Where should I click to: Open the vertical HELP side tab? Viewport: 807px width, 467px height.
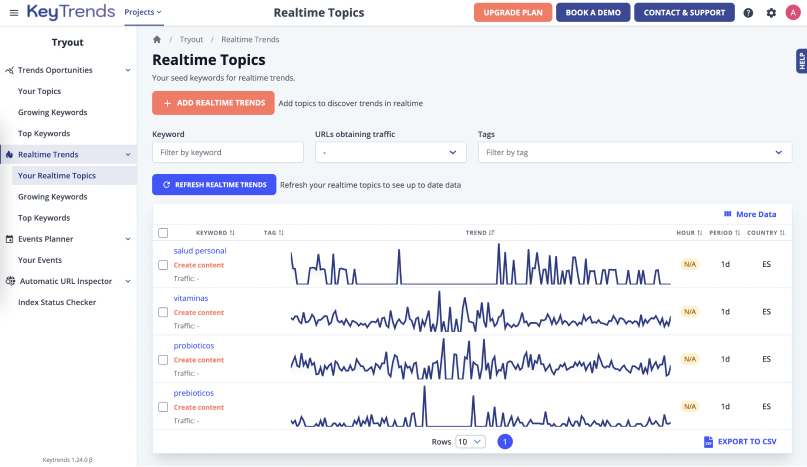801,61
